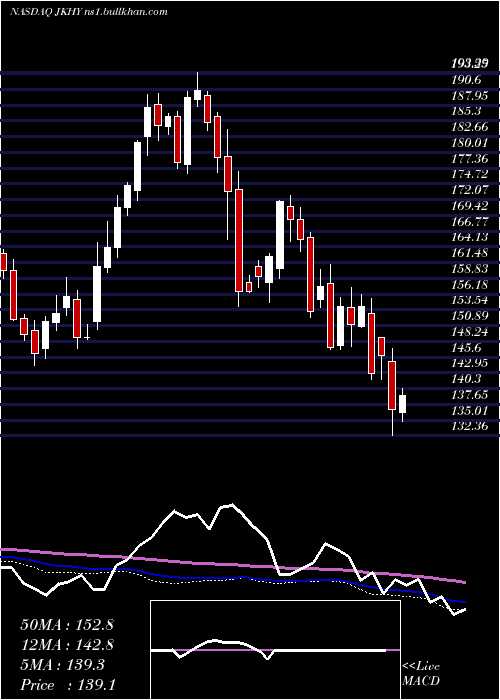
Task: Click the Price : 139.1 readout
Action: [x=68, y=685]
